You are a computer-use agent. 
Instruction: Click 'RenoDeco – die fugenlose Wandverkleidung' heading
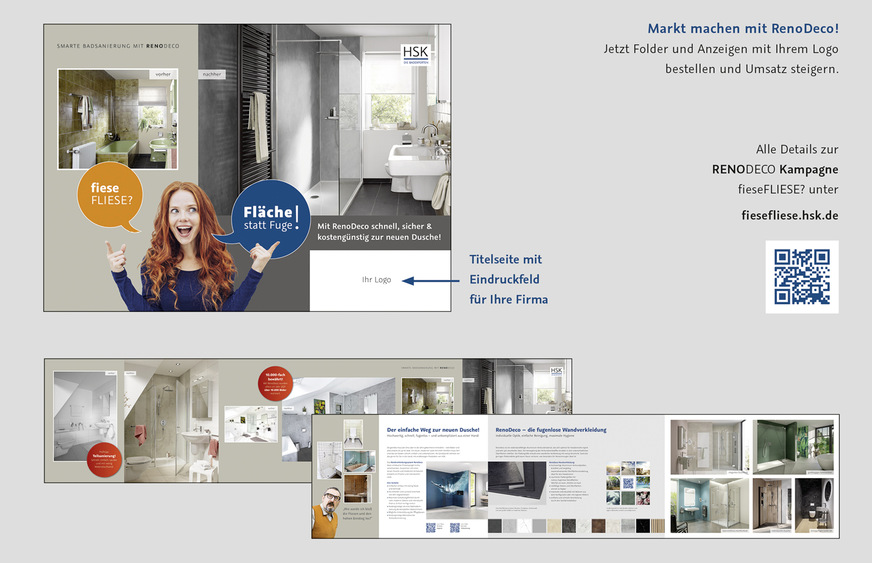tap(551, 430)
